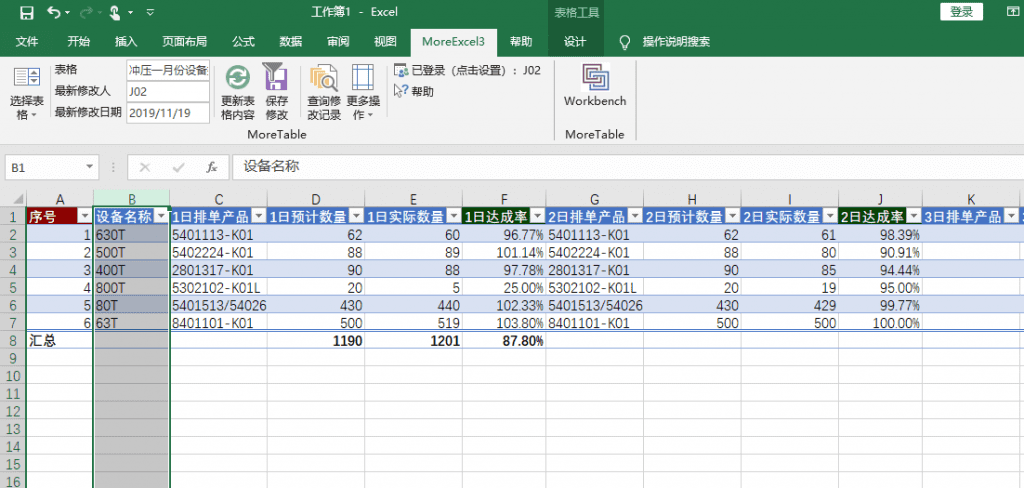
Task: Open filter dropdown on 1日达成率 column
Action: (x=537, y=217)
